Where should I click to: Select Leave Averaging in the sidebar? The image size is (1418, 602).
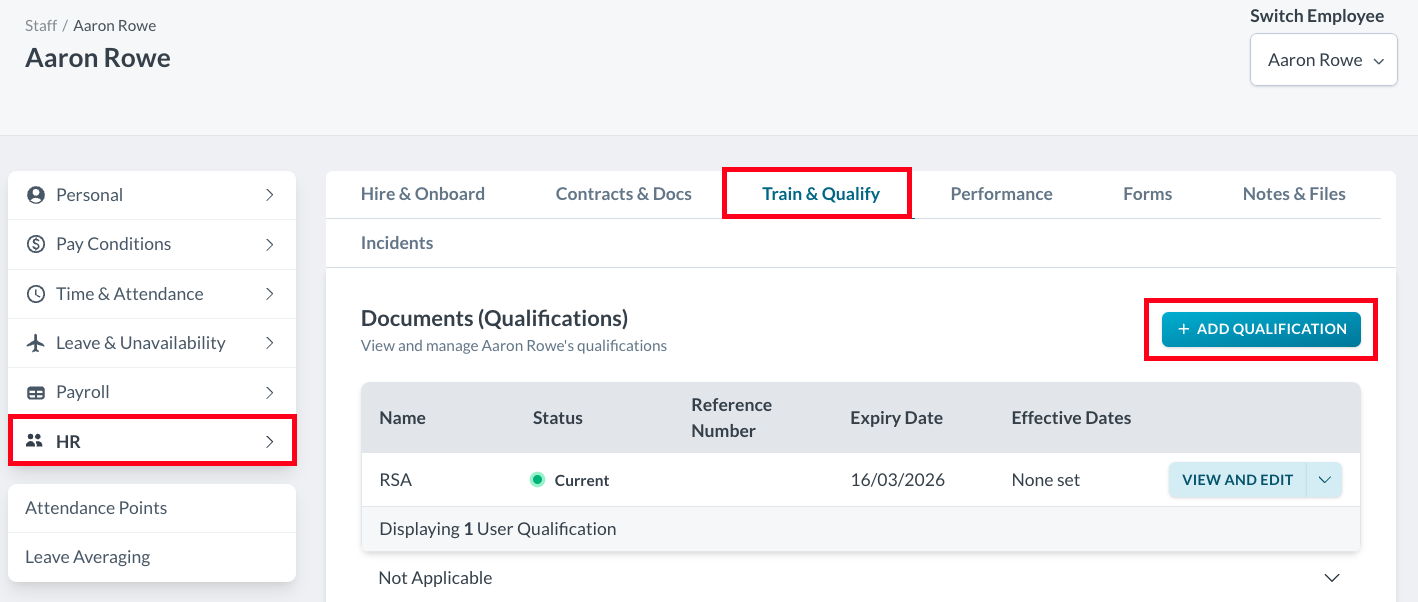click(88, 557)
